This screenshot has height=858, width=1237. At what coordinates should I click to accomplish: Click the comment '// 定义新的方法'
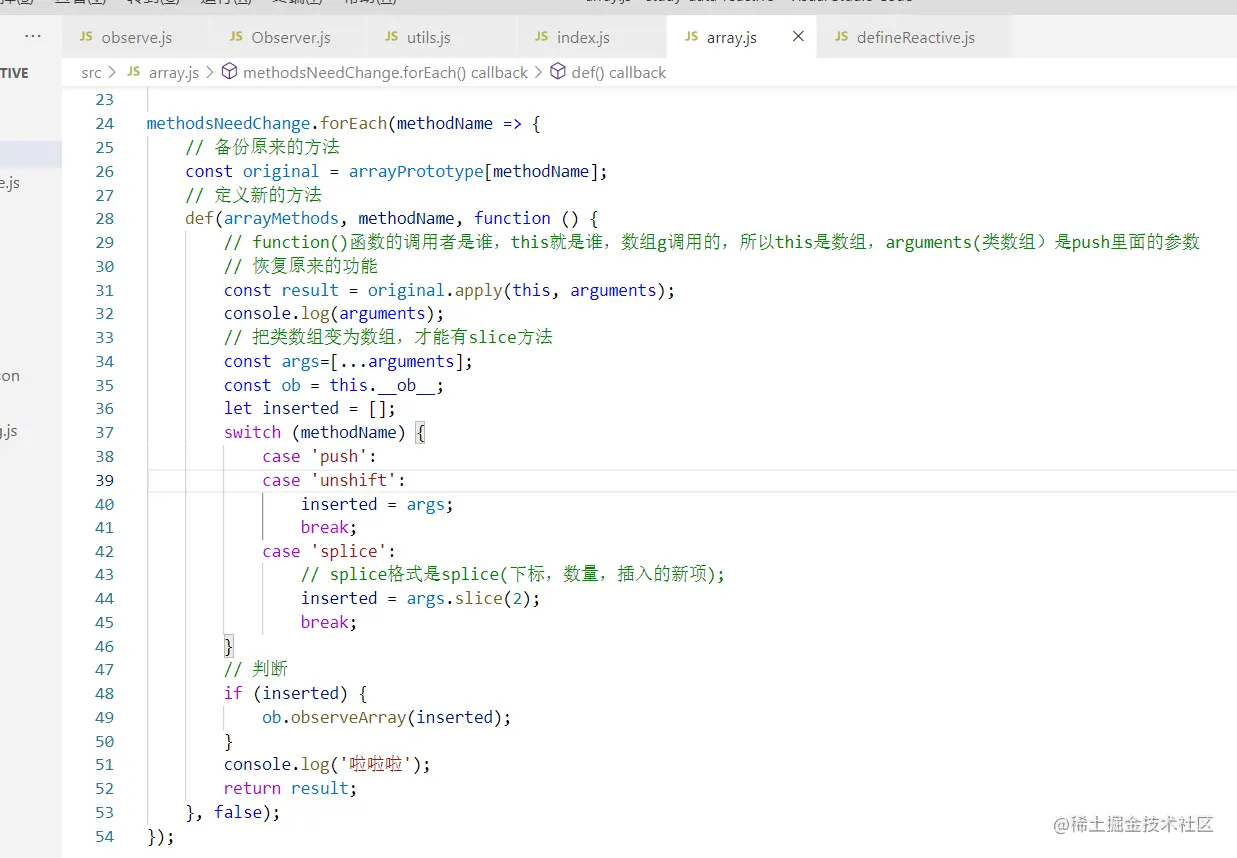(254, 195)
